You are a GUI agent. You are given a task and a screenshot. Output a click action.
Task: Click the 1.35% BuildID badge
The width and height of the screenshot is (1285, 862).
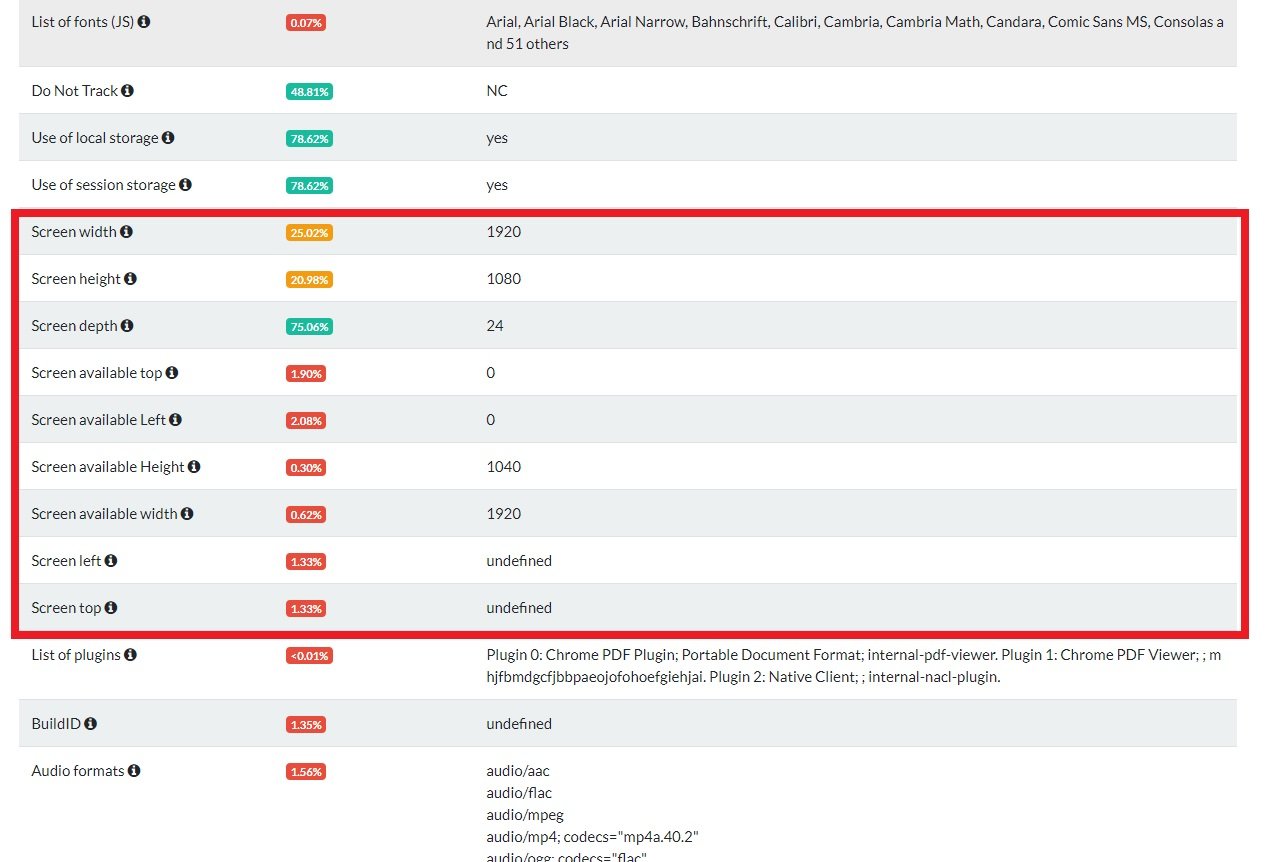(306, 725)
